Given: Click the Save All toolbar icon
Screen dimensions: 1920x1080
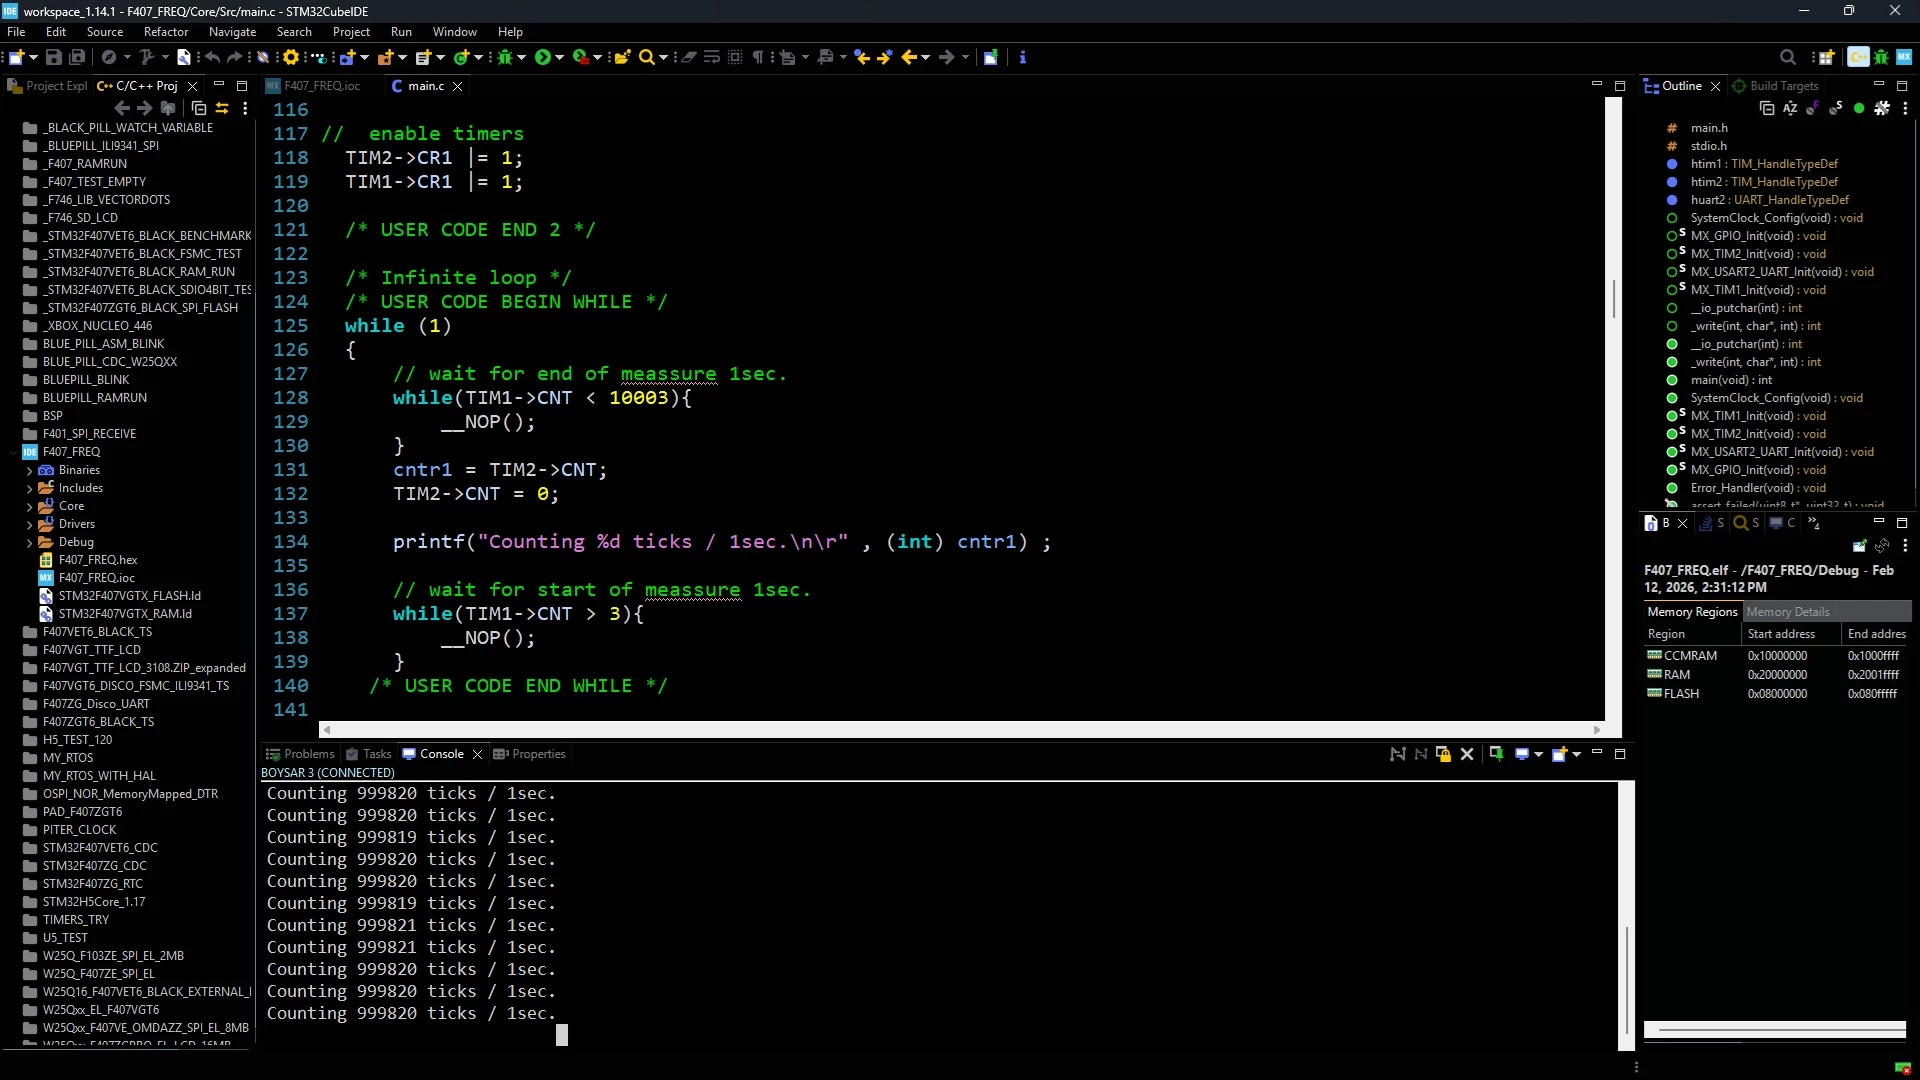Looking at the screenshot, I should click(77, 57).
